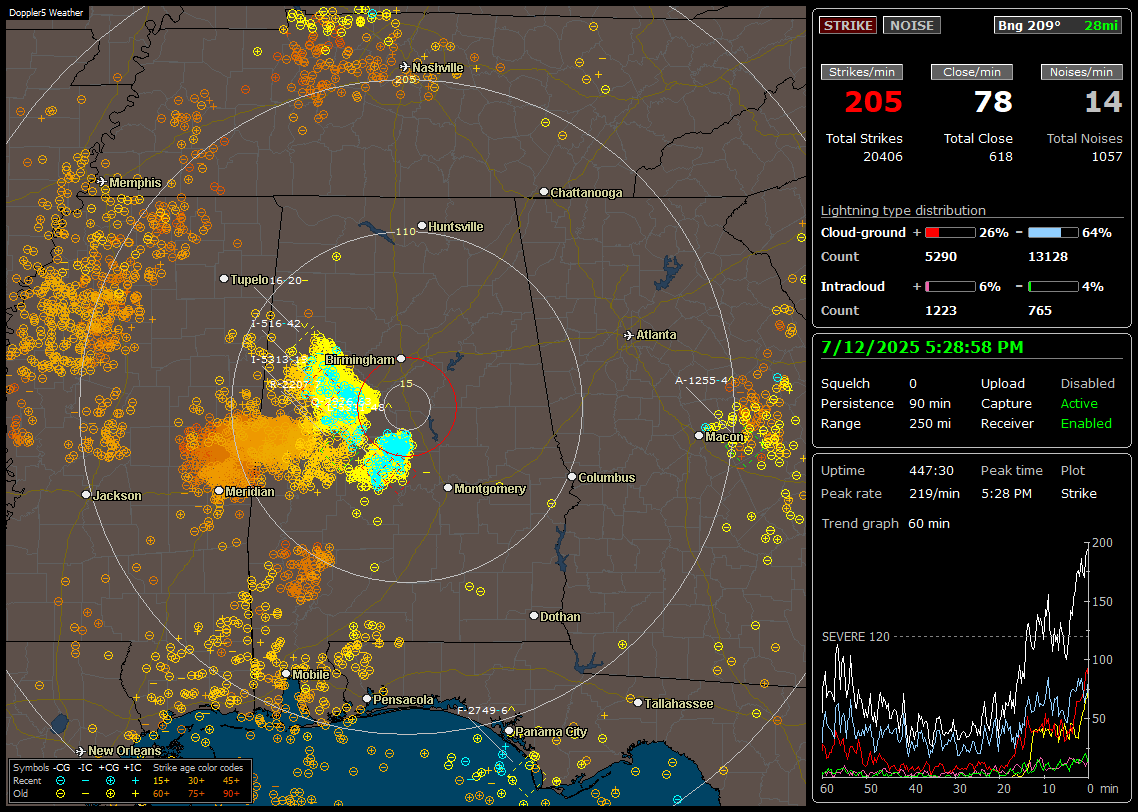Viewport: 1138px width, 812px height.
Task: Switch to STRIKE mode button
Action: coord(848,25)
